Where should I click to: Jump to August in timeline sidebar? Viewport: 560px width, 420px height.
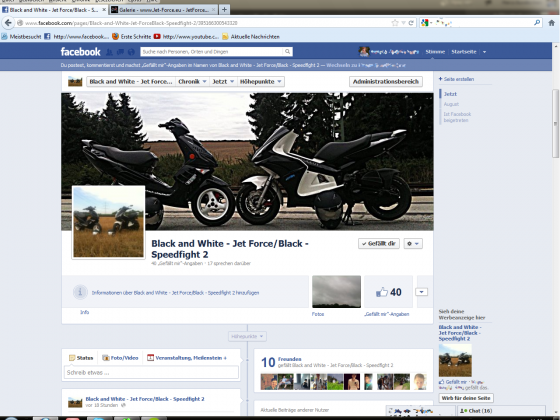[451, 104]
